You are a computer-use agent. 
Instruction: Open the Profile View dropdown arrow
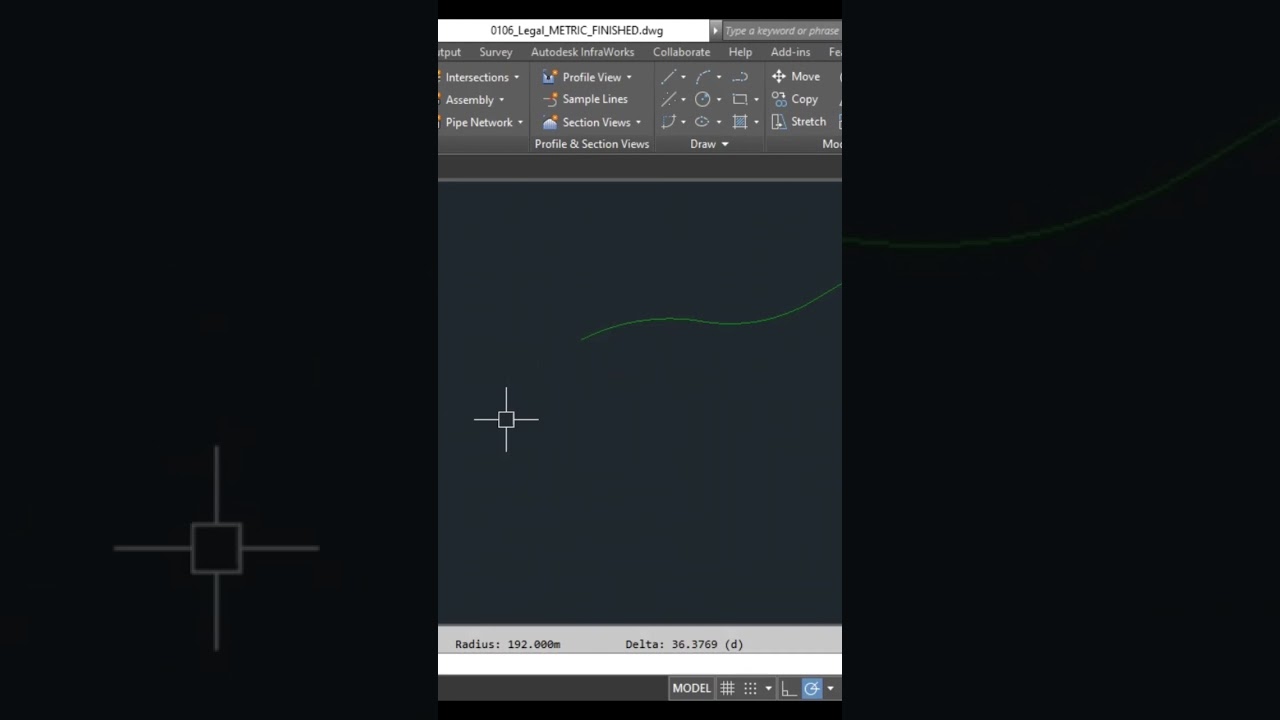click(x=629, y=77)
